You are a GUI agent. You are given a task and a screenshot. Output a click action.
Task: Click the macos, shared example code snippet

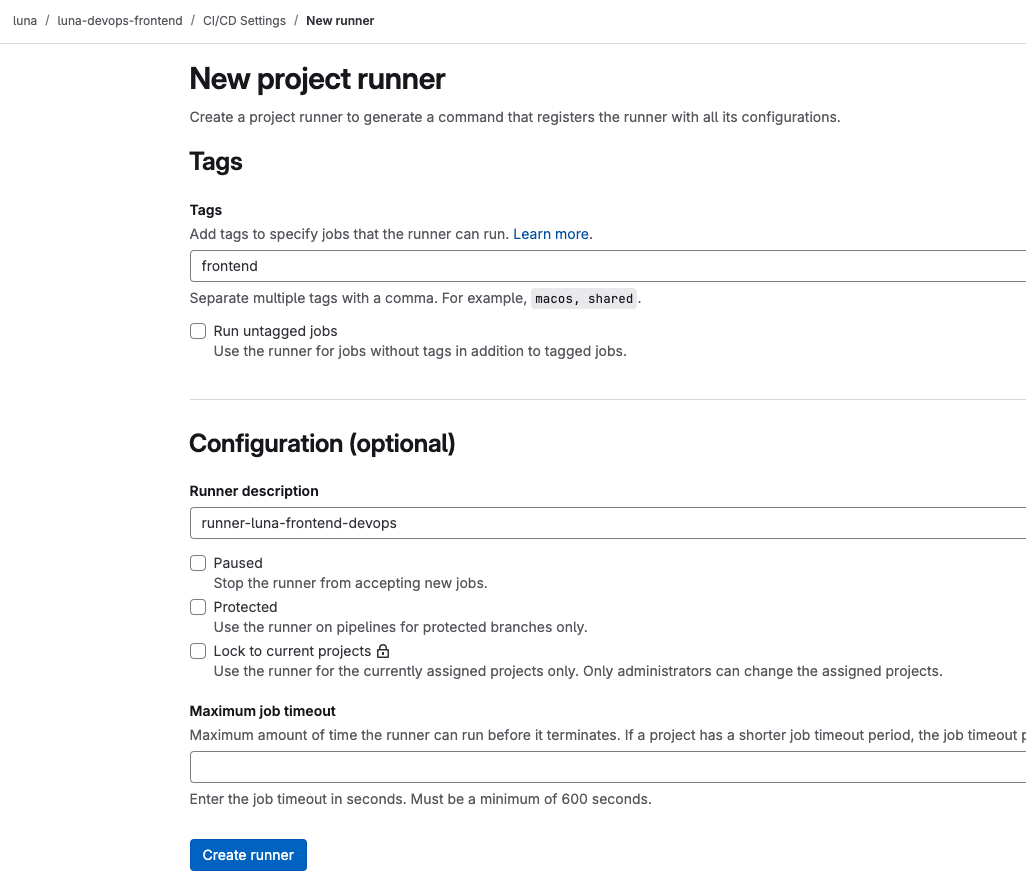584,298
